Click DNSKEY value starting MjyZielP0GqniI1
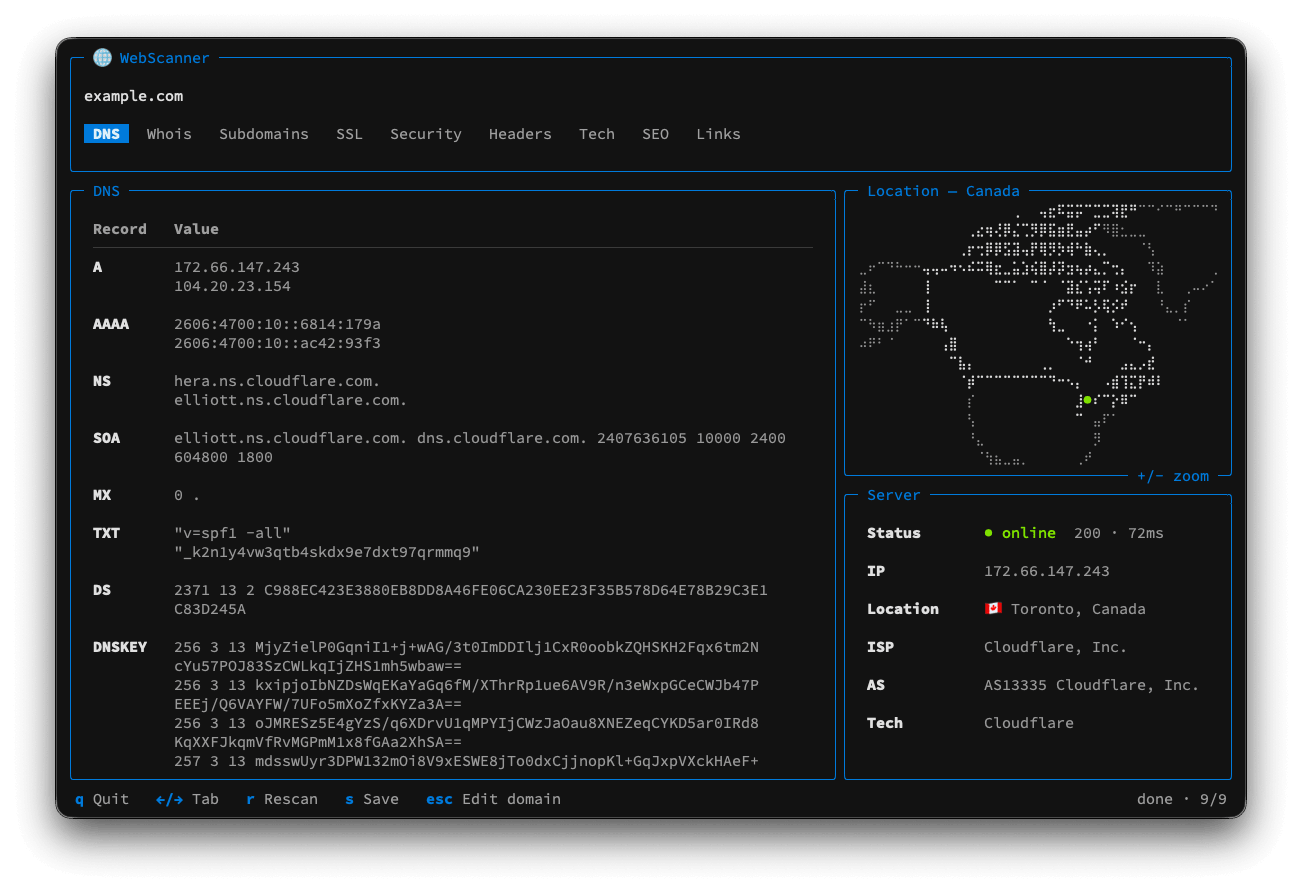Screen dimensions: 1302x892 click(467, 656)
